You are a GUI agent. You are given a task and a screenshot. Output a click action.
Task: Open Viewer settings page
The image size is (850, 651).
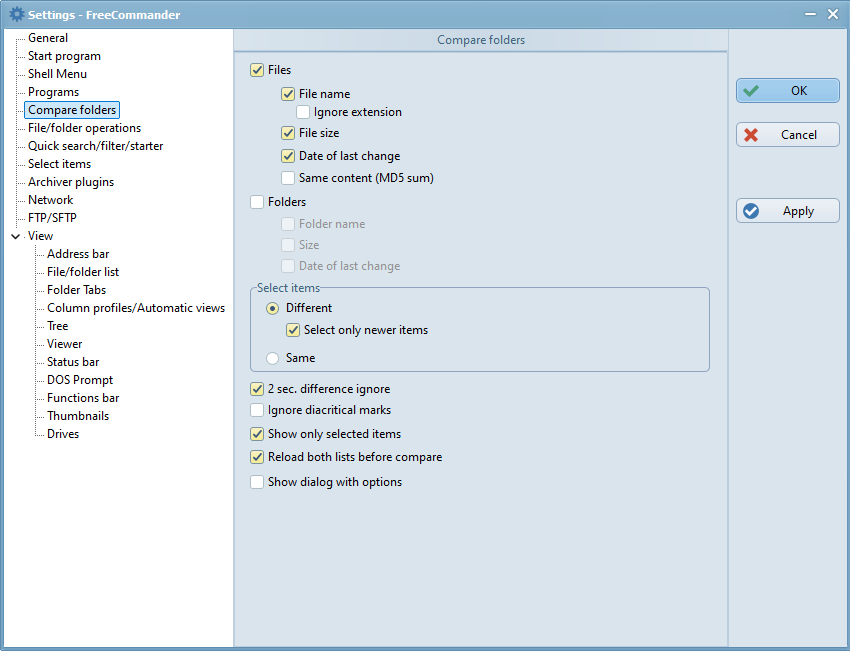coord(65,344)
